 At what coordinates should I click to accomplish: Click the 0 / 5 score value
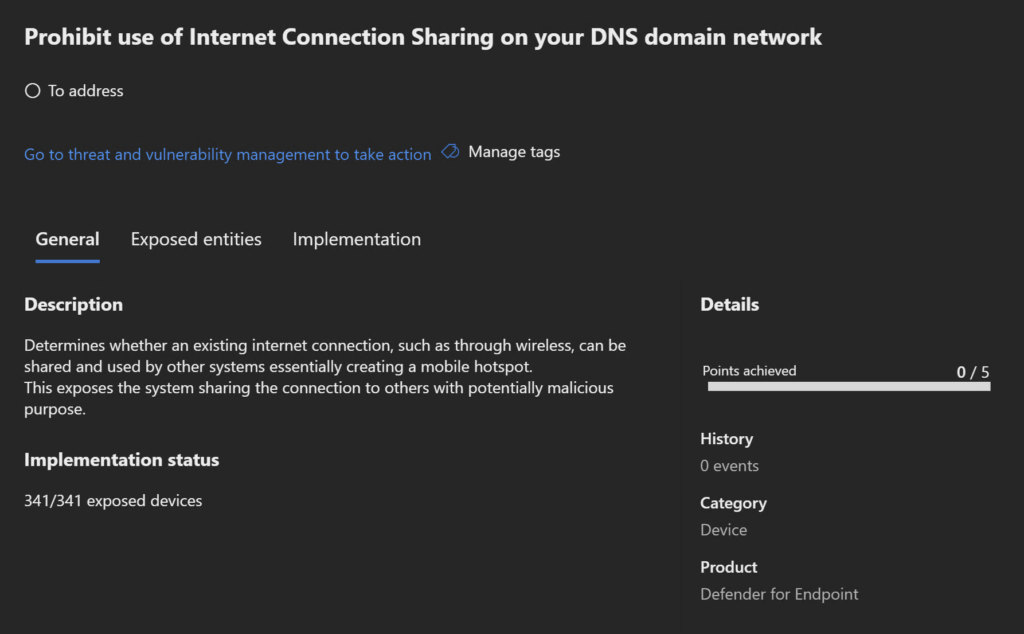[x=972, y=372]
